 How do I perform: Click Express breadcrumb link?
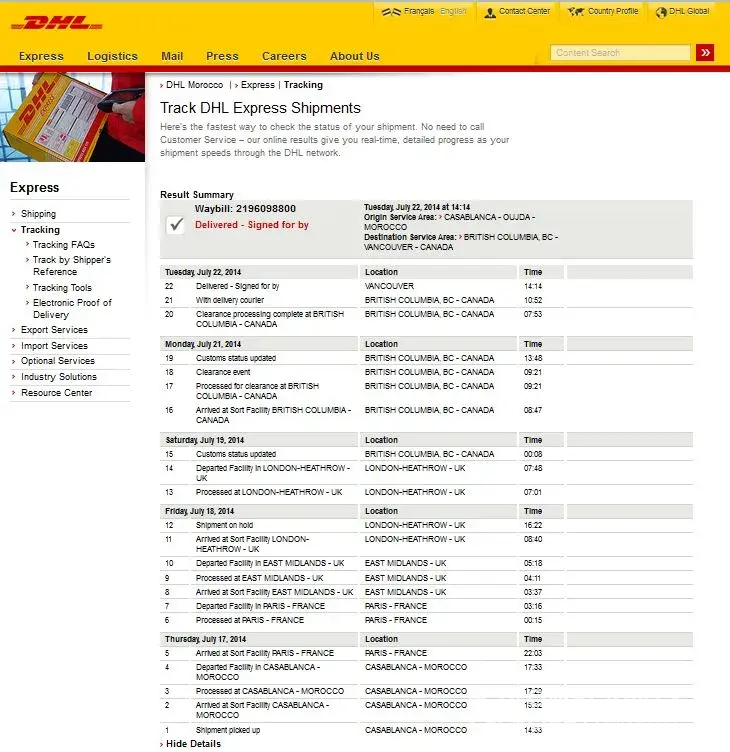(258, 85)
